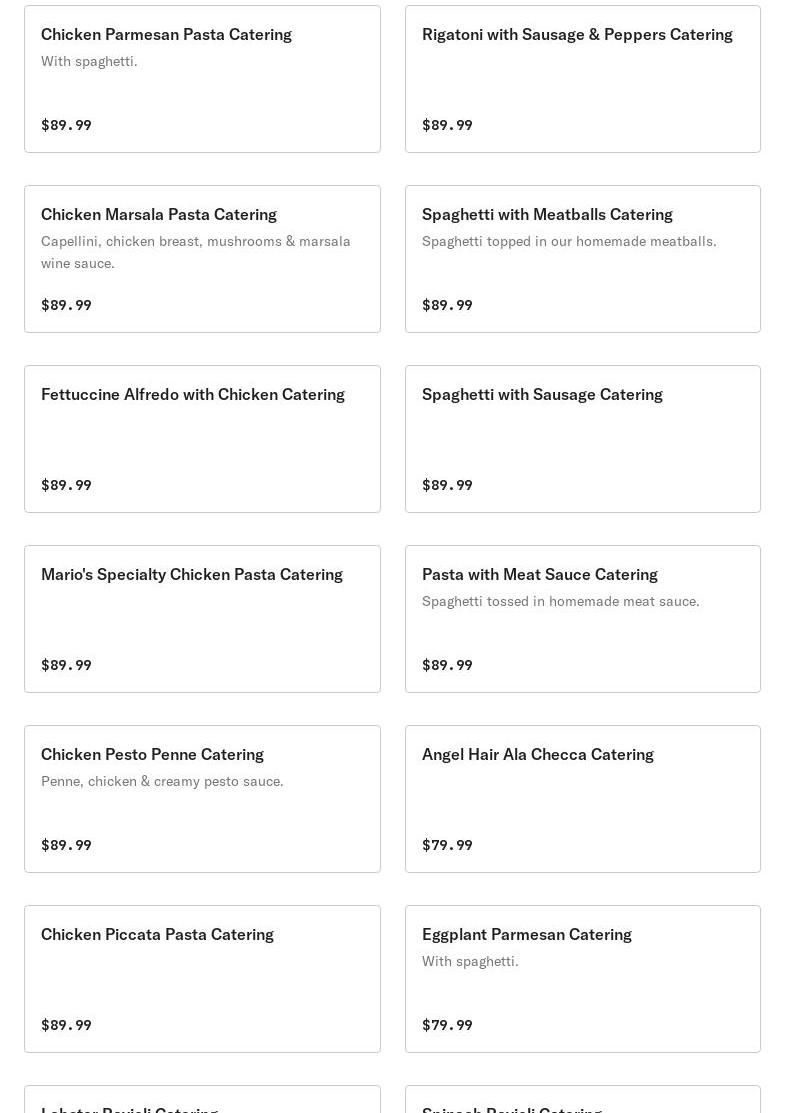Open Spaghetti with Sausage Catering item
Screen dimensions: 785x1113
[583, 439]
